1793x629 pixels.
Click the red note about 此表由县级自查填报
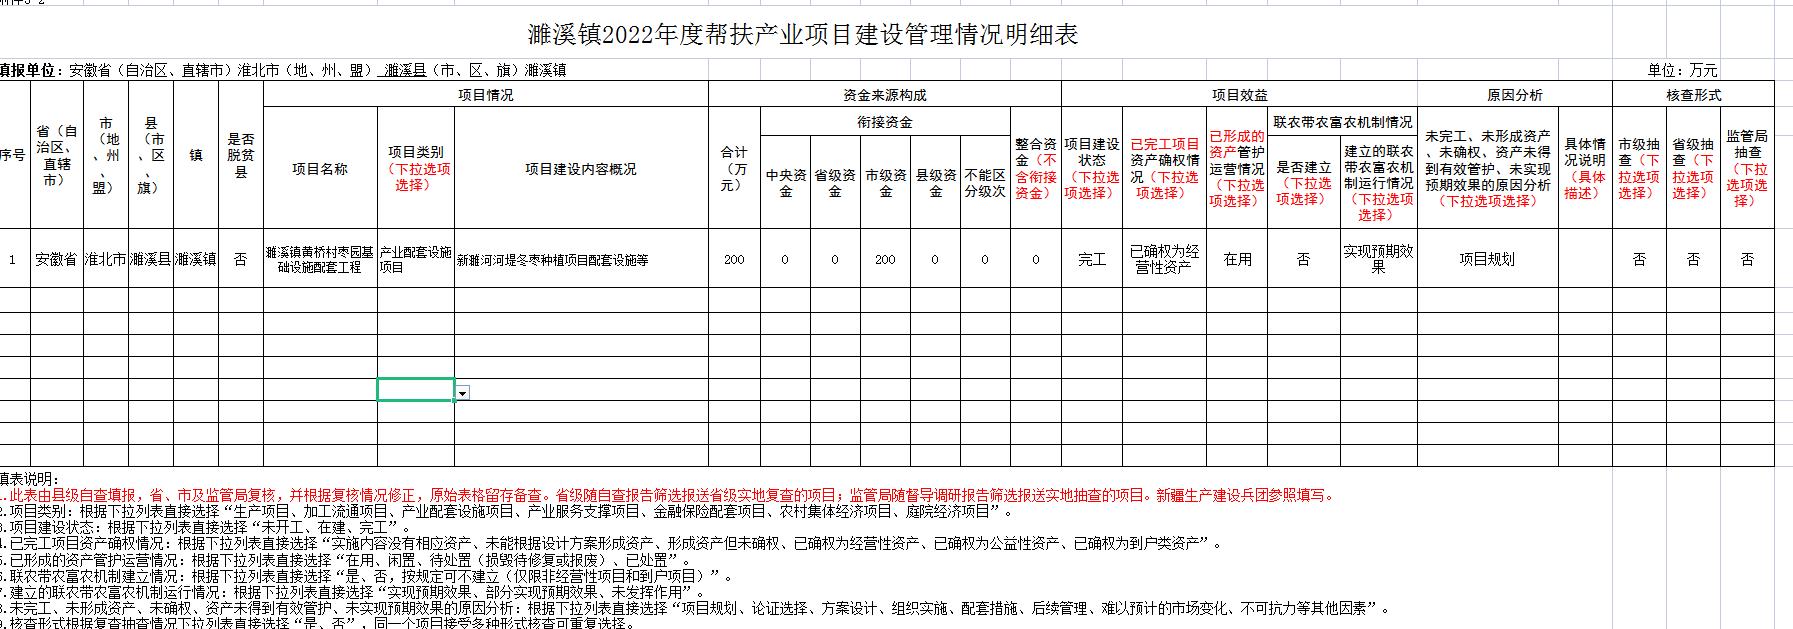[x=668, y=495]
